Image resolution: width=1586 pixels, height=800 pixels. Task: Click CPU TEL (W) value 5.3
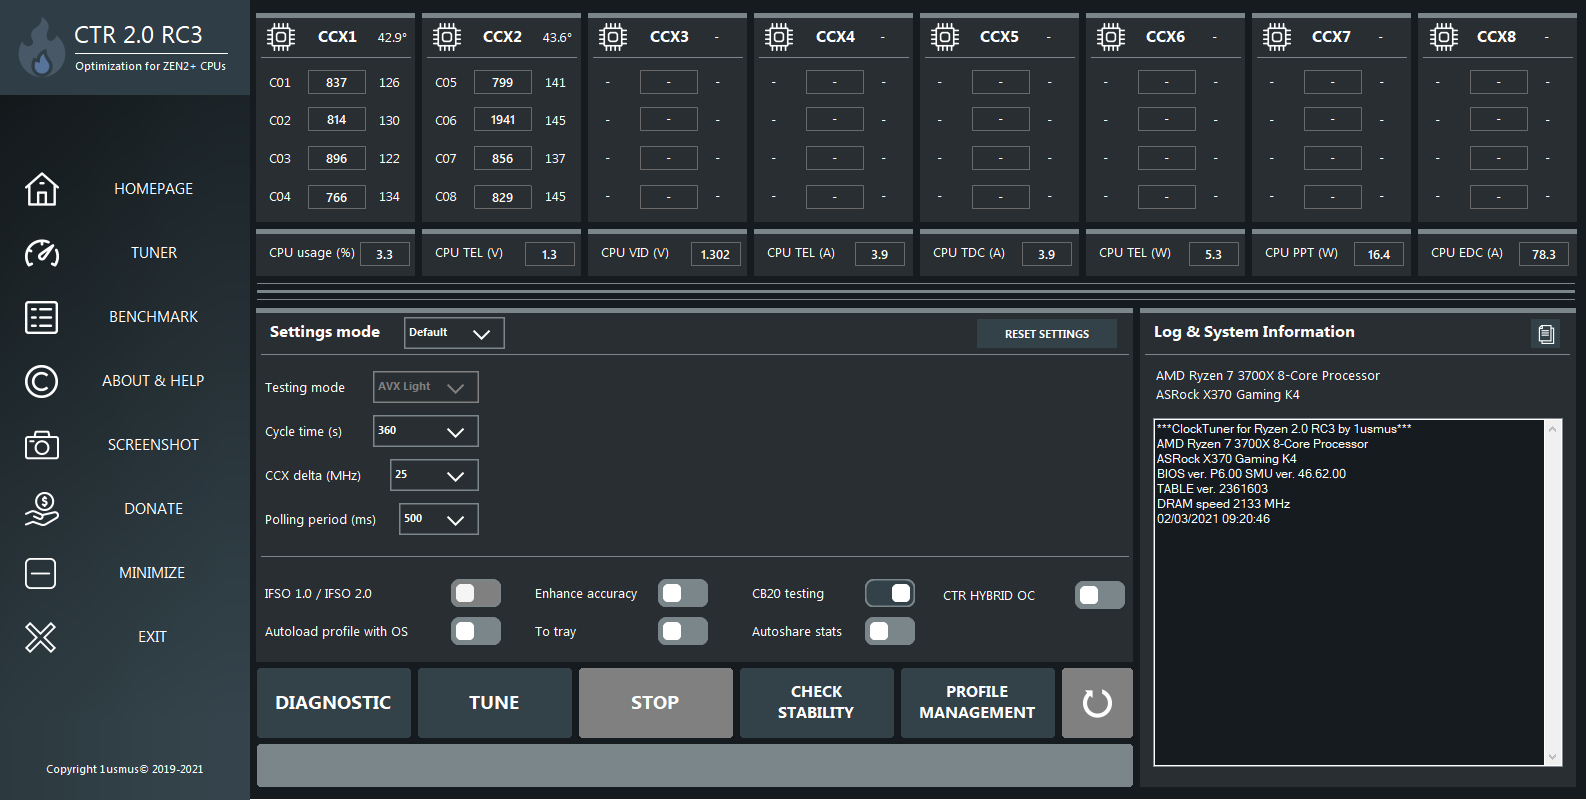coord(1213,254)
